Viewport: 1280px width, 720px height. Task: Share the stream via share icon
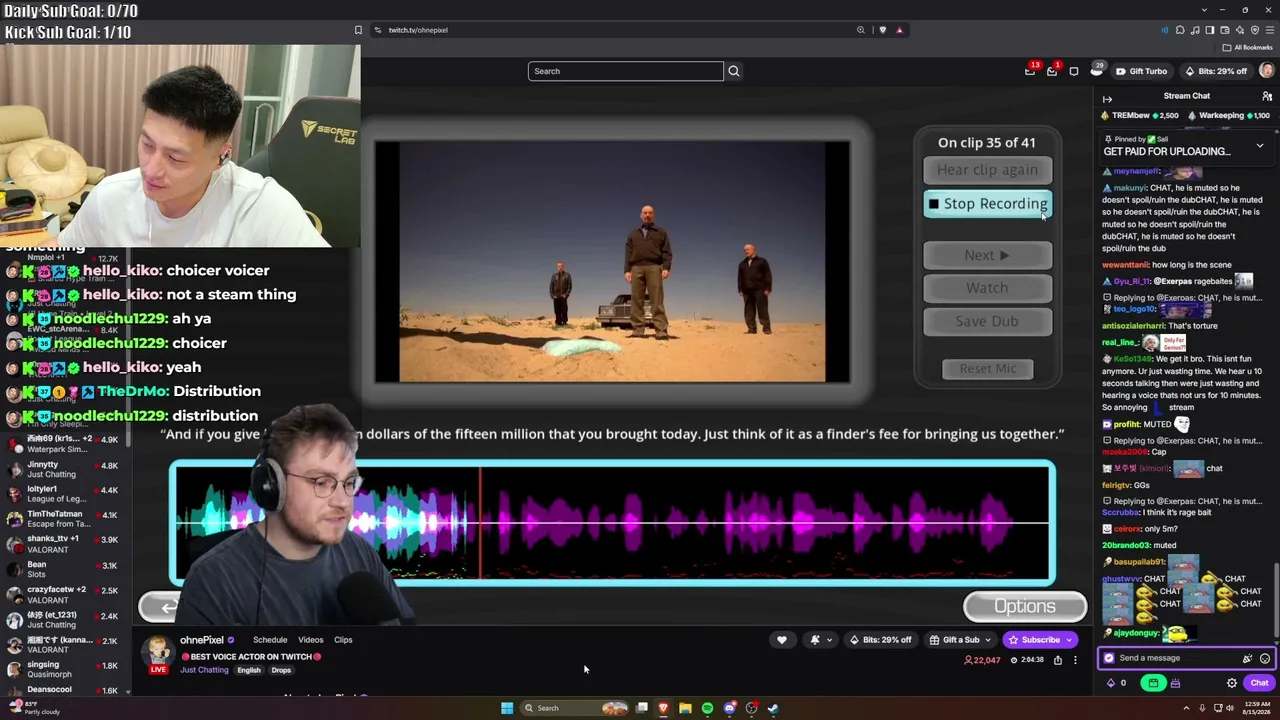pos(1058,660)
